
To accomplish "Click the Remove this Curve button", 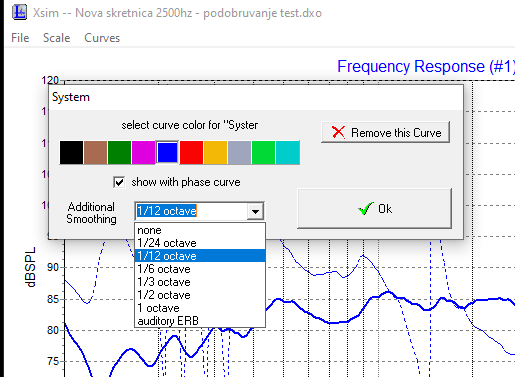I will [x=385, y=132].
